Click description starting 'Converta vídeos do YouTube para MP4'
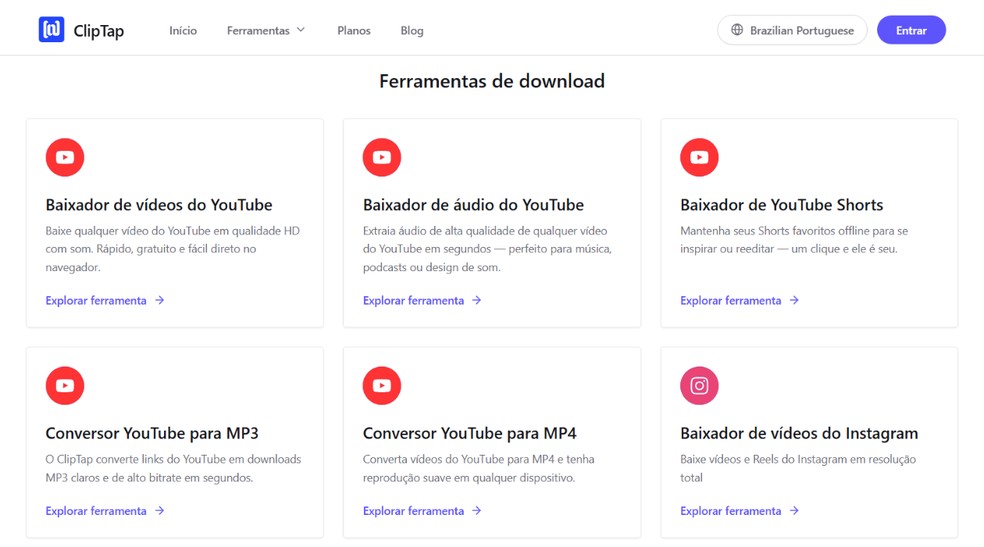 478,468
